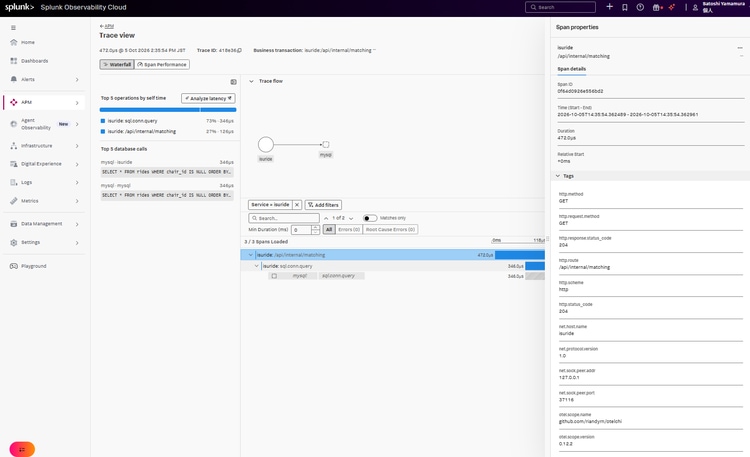Collapse the left summary panel icon
The height and width of the screenshot is (457, 750).
[x=233, y=82]
